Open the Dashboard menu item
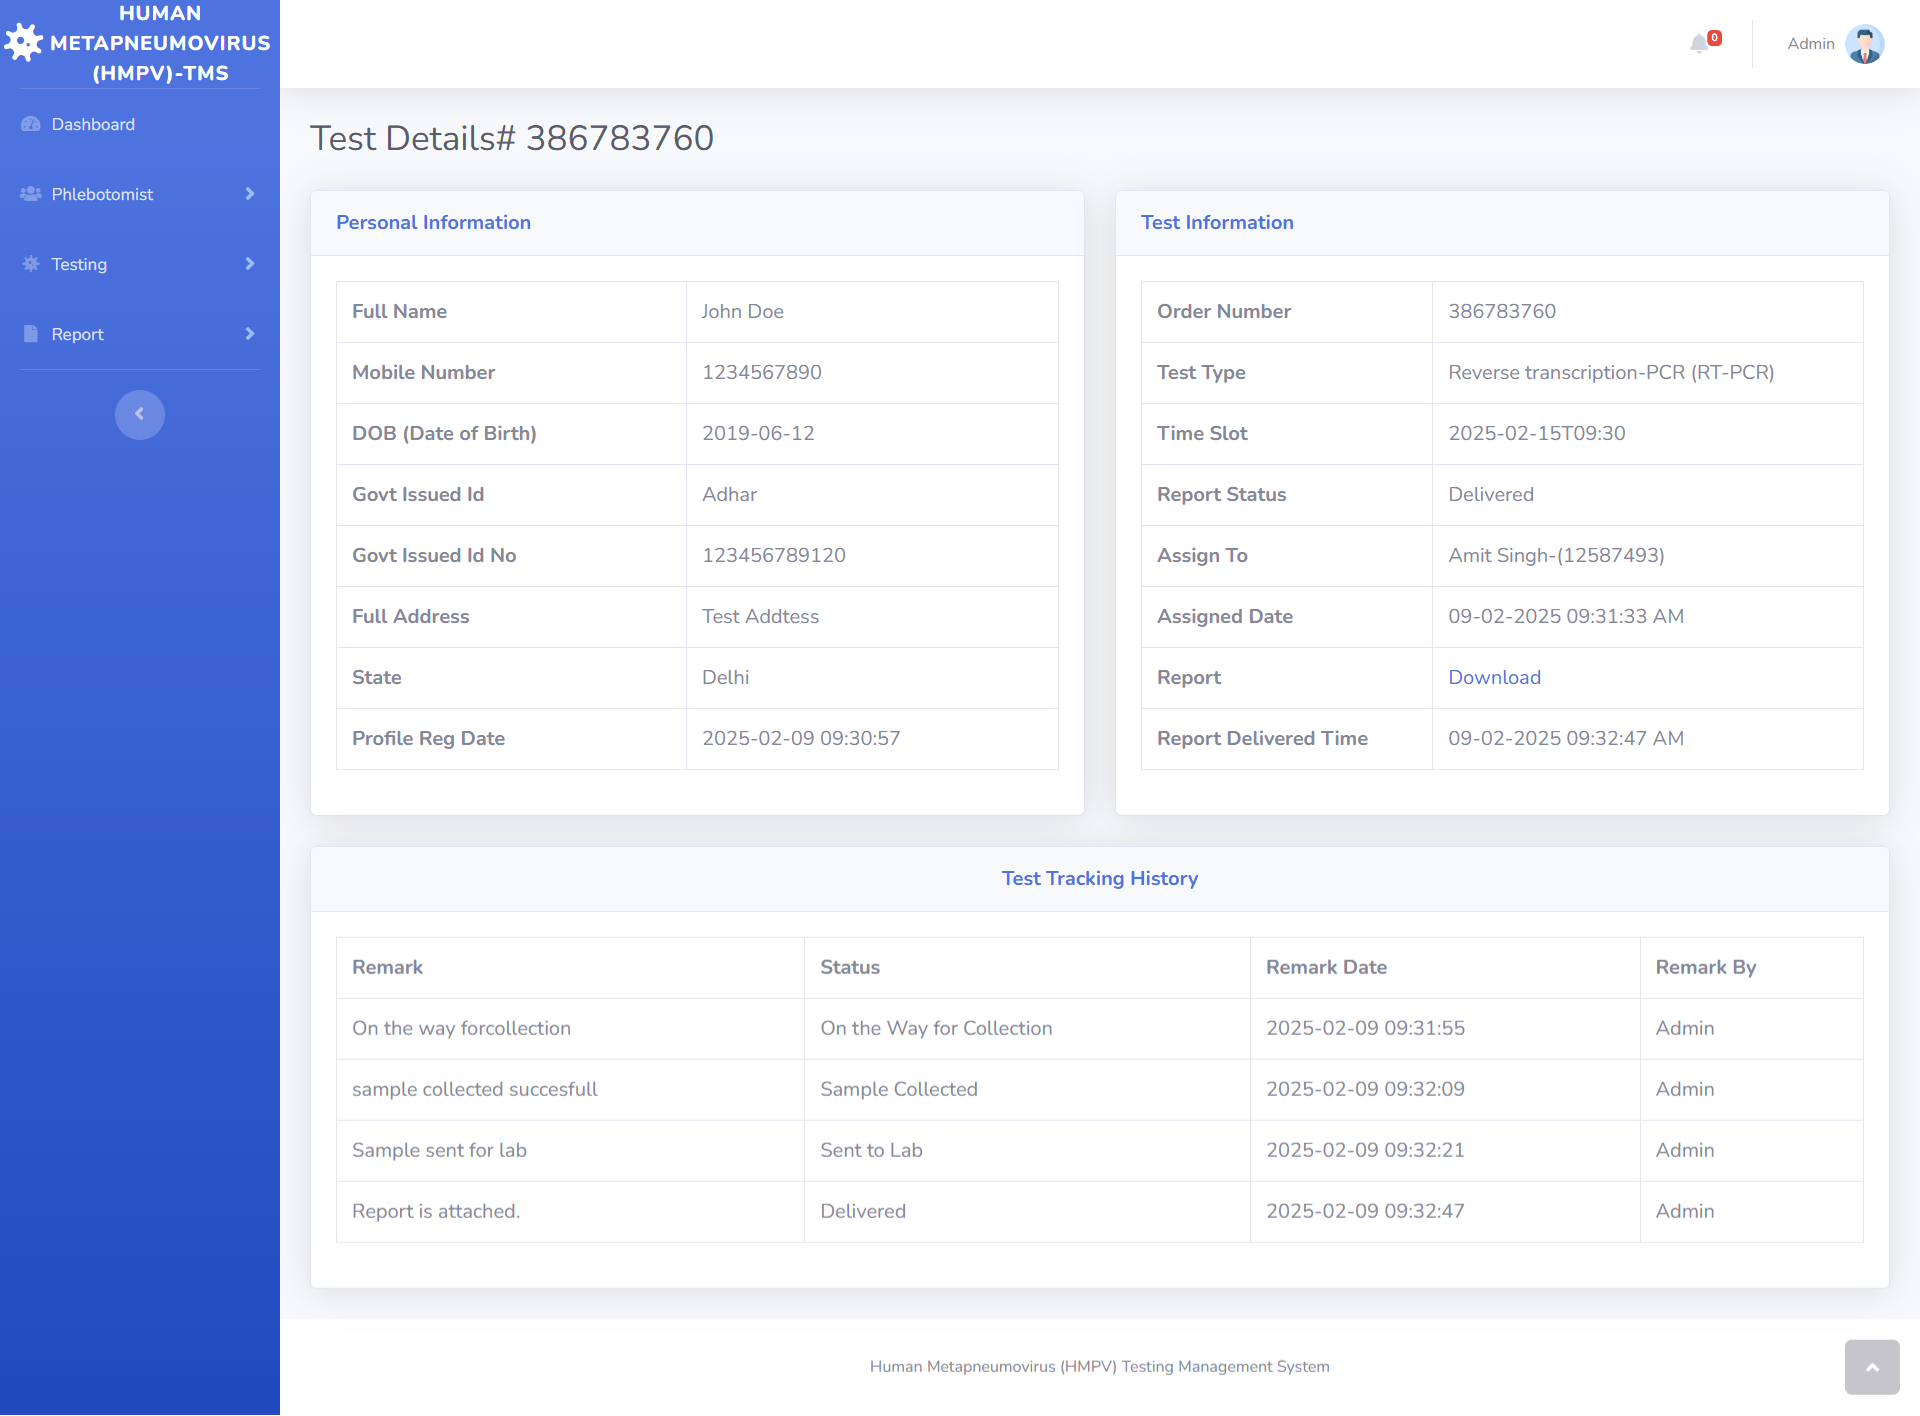The width and height of the screenshot is (1920, 1416). pos(93,123)
